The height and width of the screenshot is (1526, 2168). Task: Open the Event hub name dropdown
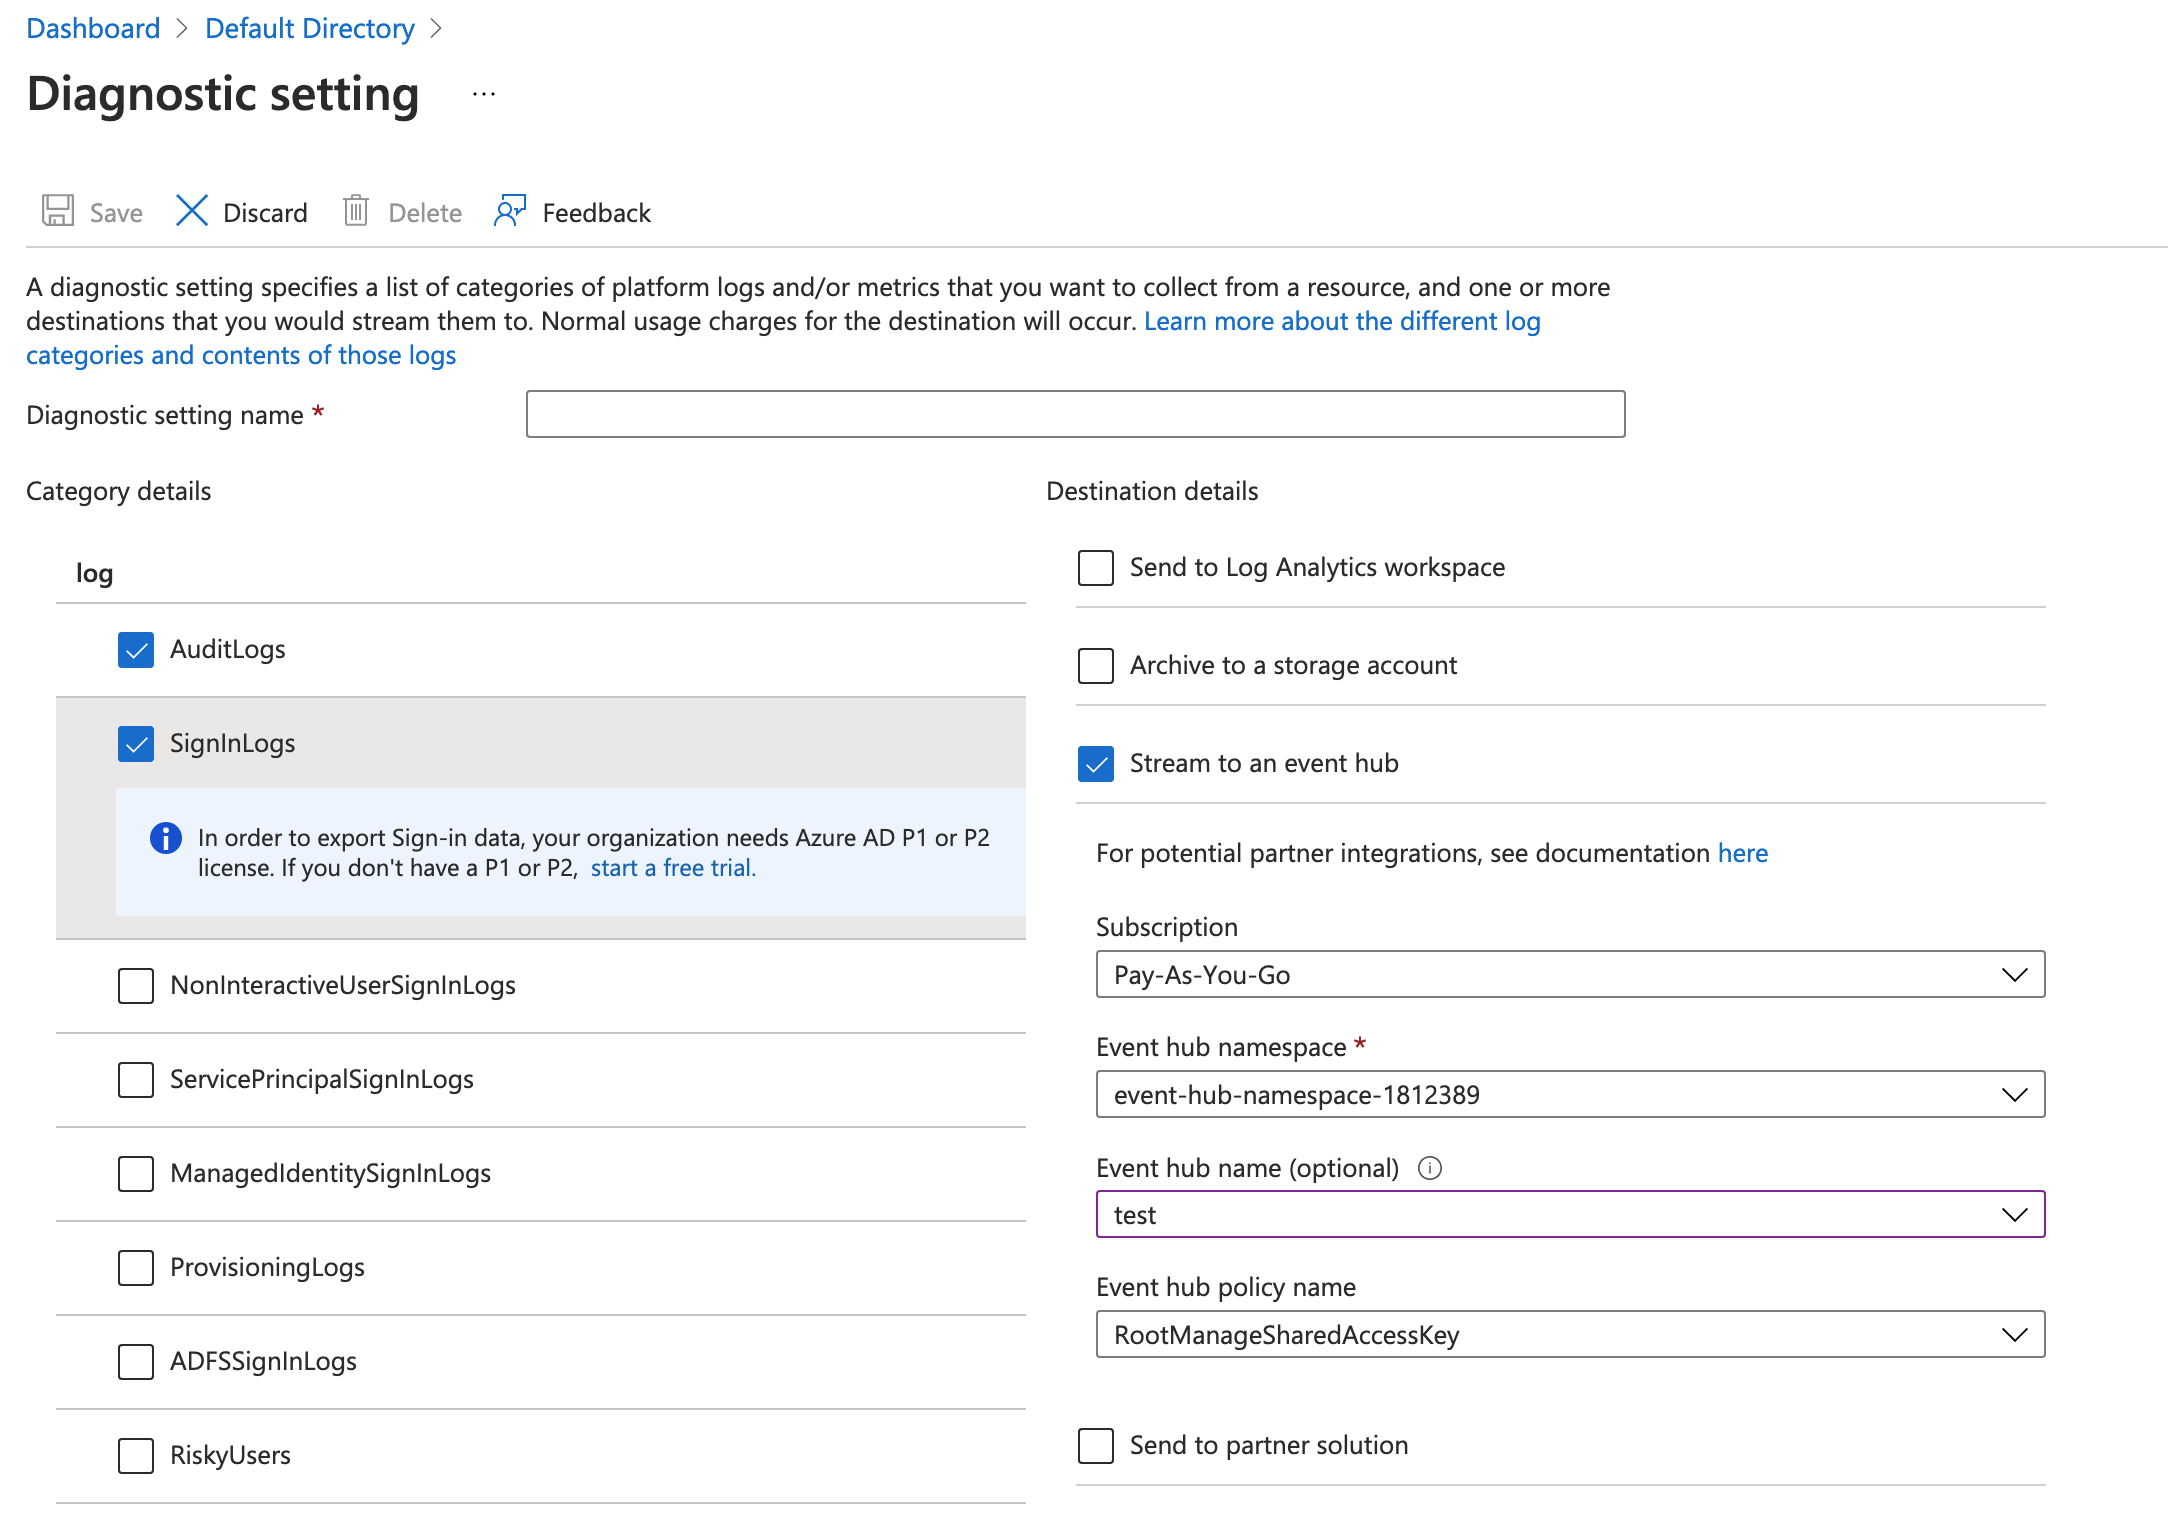2014,1215
